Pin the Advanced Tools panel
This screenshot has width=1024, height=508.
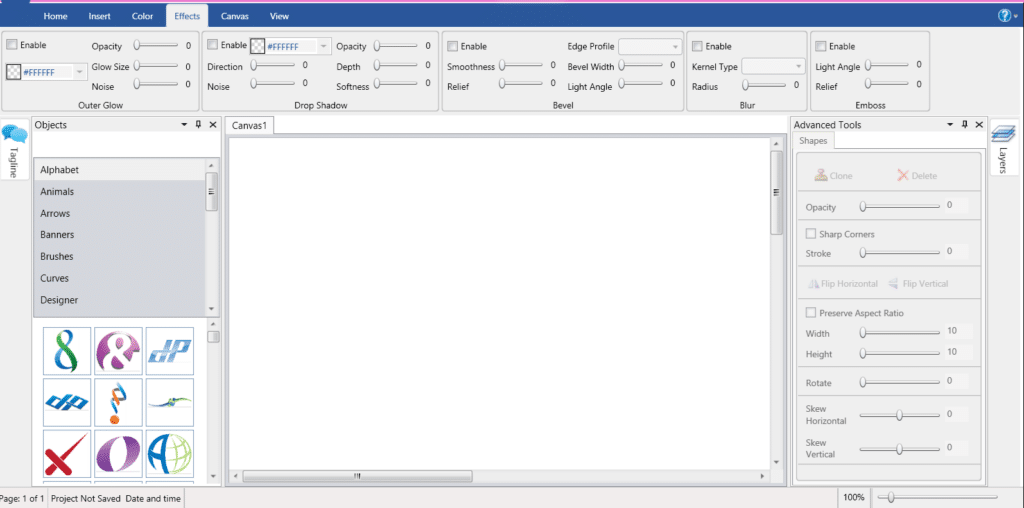pos(965,125)
